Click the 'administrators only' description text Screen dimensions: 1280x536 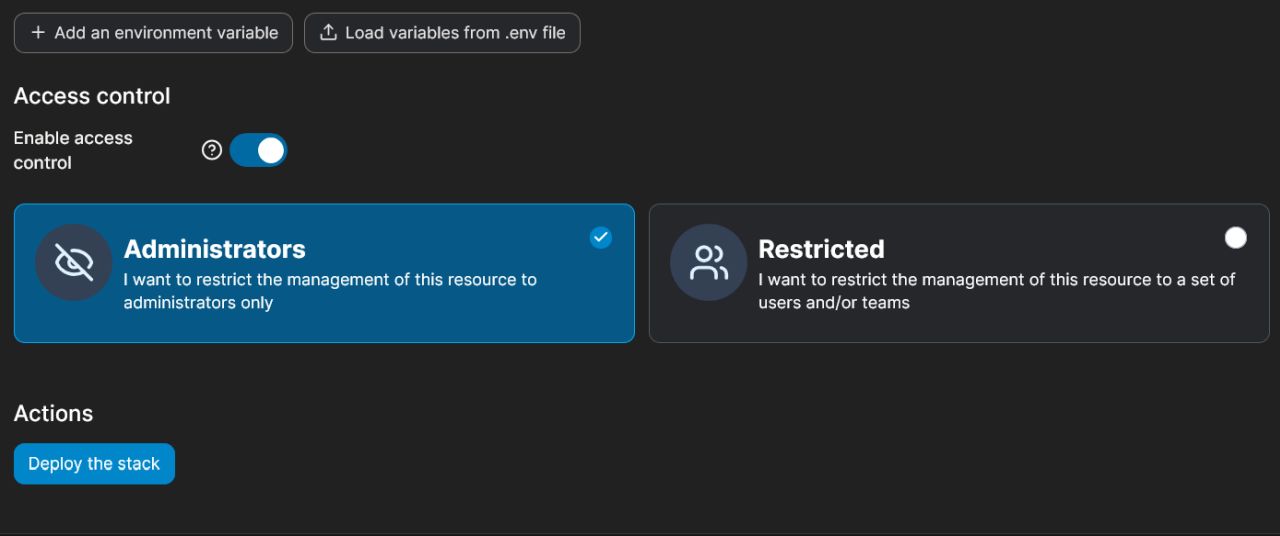(x=198, y=302)
